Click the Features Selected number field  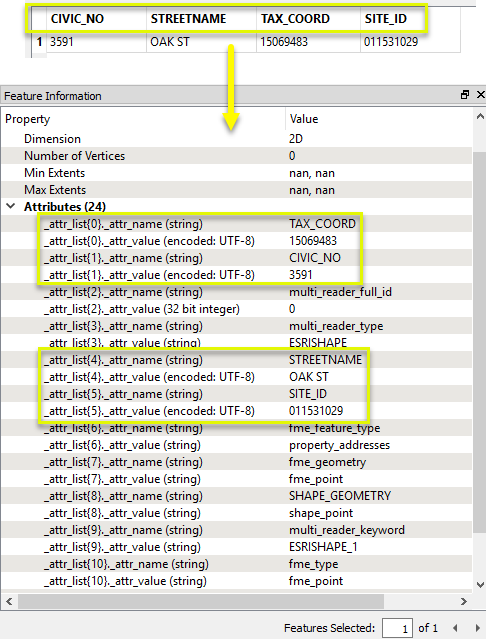point(397,628)
